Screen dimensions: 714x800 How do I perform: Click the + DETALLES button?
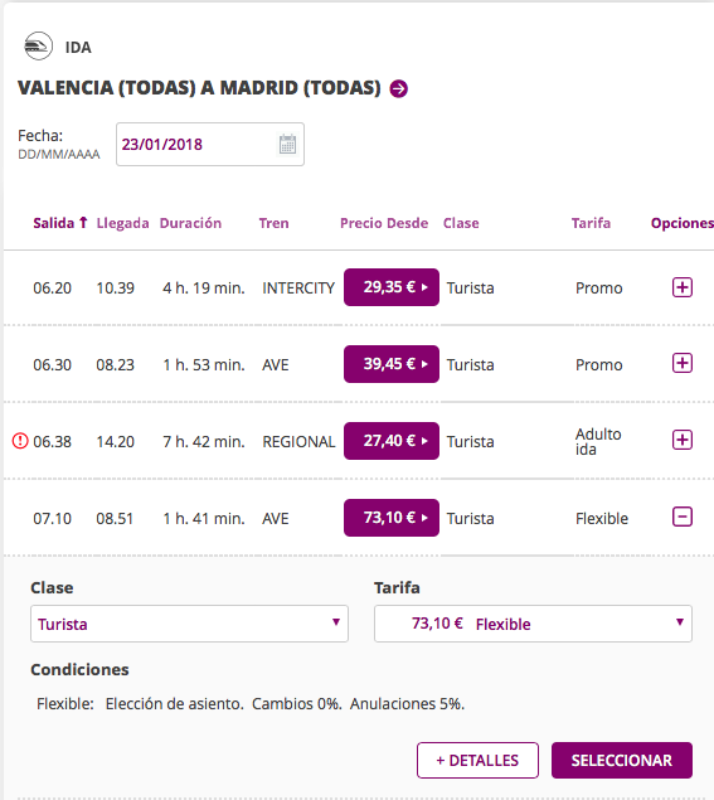click(477, 760)
